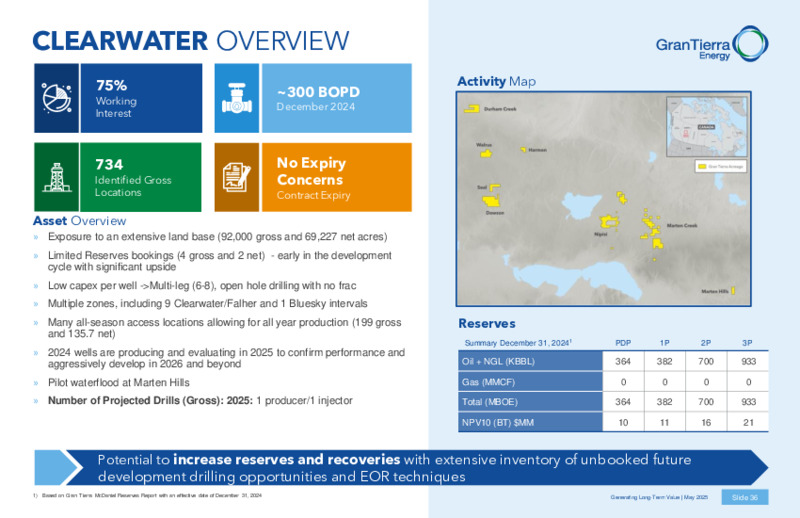Click the Canada inset map thumbnail
800x518 pixels.
pos(707,127)
